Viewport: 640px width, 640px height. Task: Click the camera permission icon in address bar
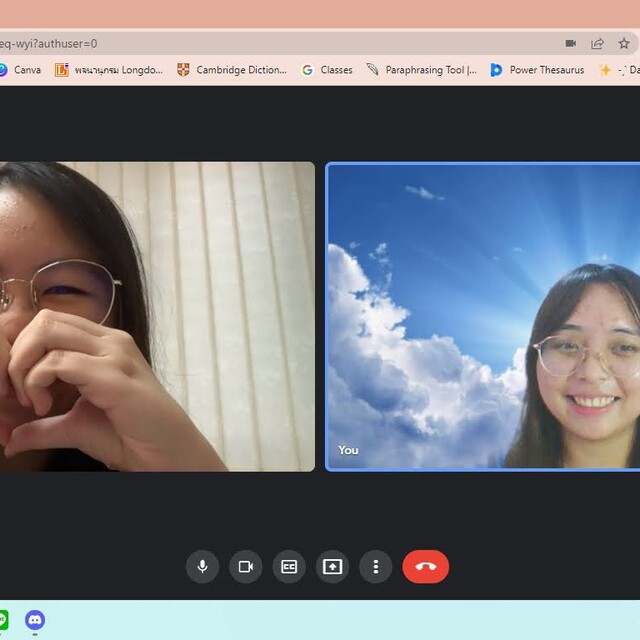(x=571, y=44)
